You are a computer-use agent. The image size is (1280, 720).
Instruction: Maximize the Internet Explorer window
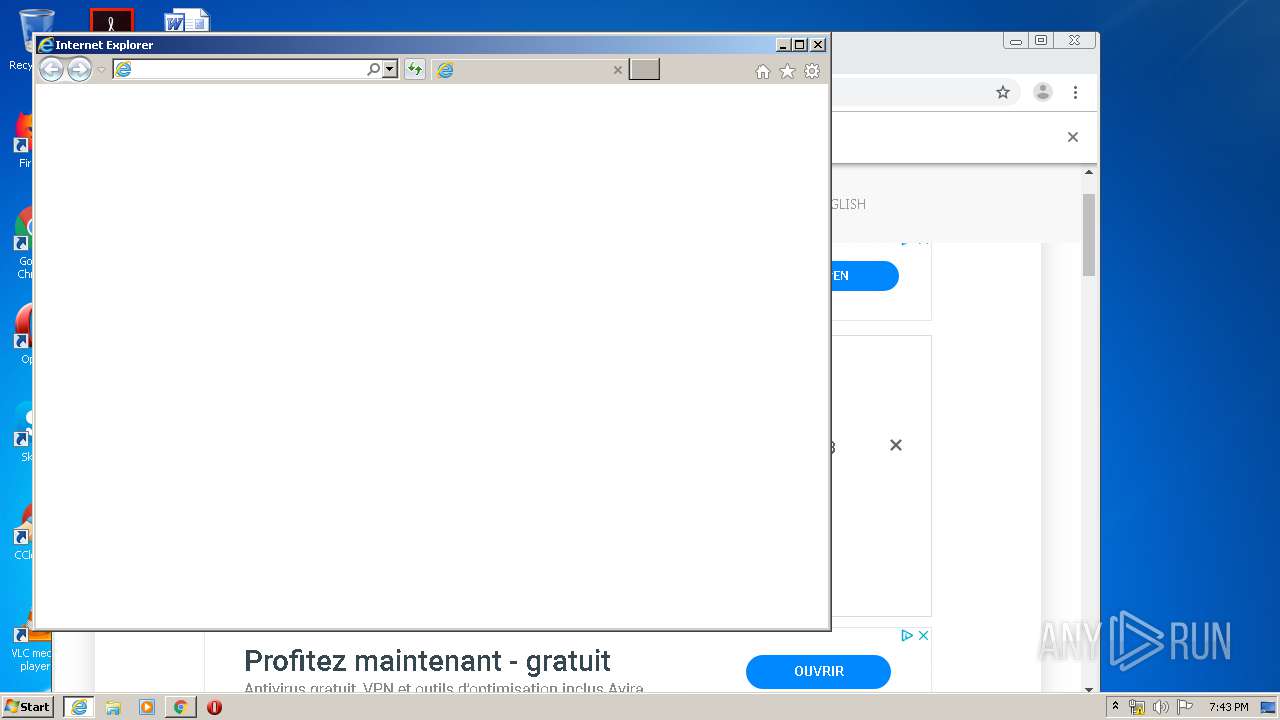point(800,45)
